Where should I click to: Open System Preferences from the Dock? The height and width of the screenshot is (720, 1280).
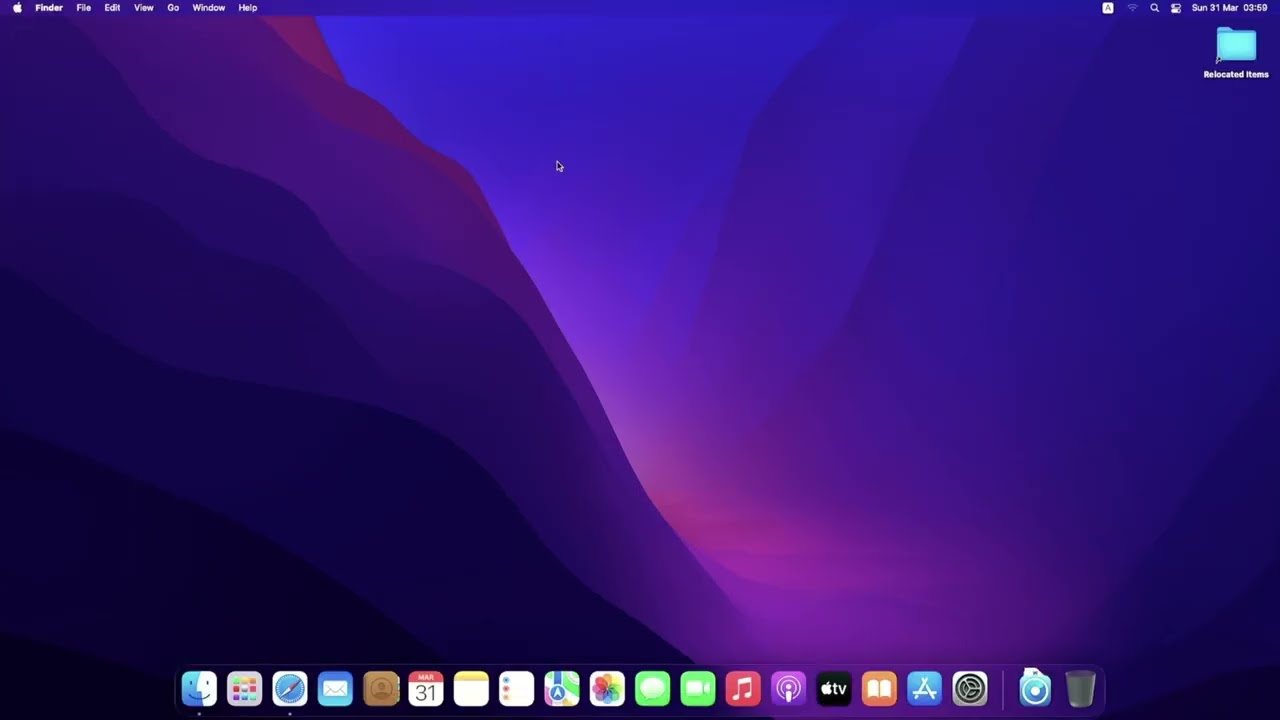[x=970, y=688]
